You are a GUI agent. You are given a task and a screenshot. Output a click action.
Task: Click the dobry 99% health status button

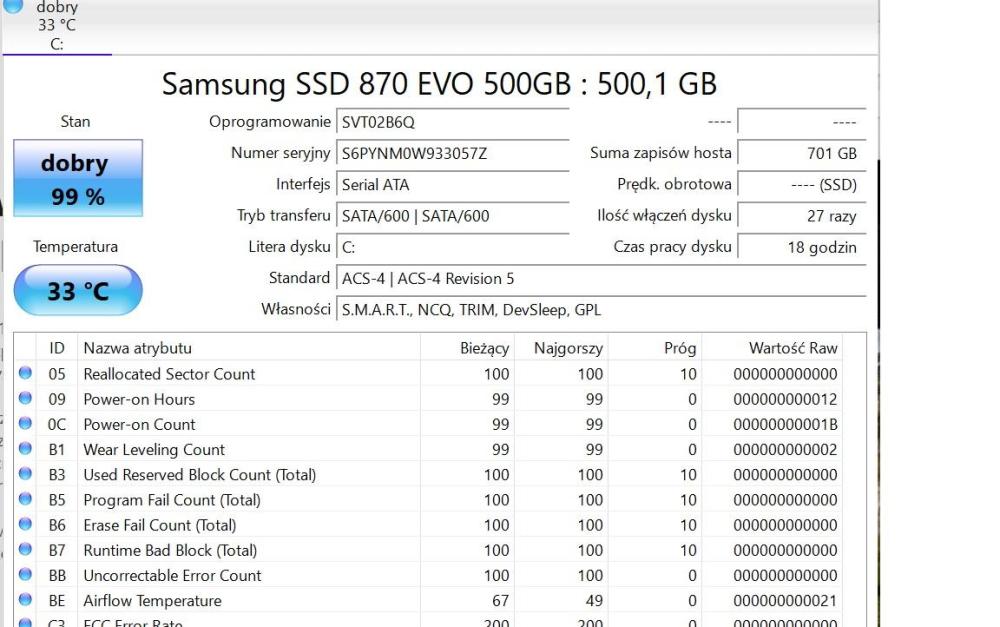[x=77, y=177]
